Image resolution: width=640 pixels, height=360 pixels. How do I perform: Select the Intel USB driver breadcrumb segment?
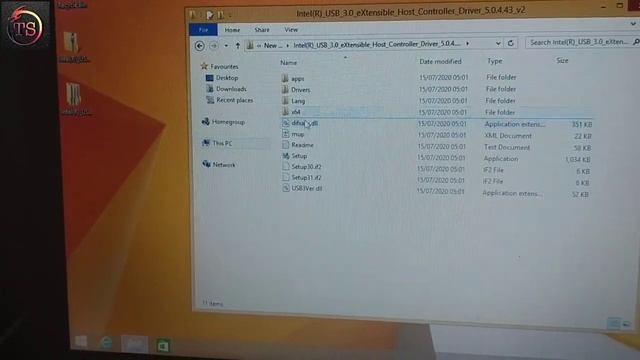tap(377, 44)
